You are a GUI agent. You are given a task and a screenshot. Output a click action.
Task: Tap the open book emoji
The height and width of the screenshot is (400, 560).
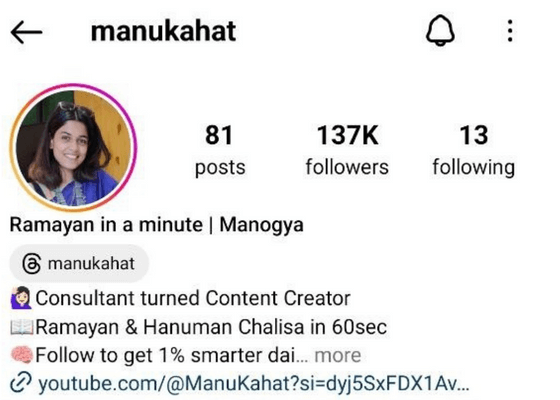[22, 327]
